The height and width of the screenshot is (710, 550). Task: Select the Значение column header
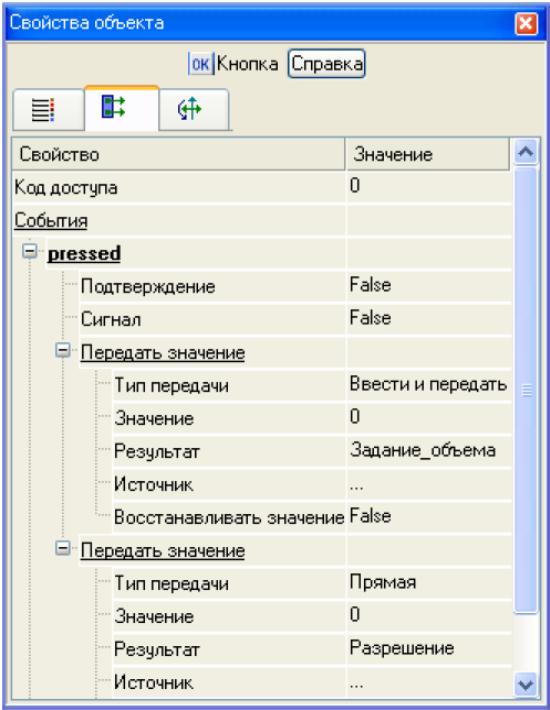coord(427,154)
